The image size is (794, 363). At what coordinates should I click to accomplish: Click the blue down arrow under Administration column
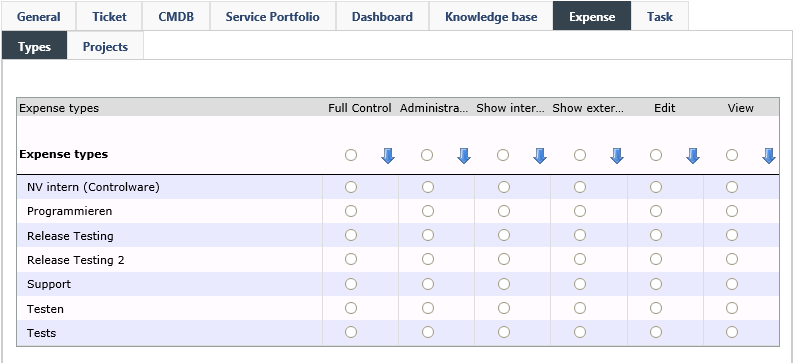click(464, 156)
